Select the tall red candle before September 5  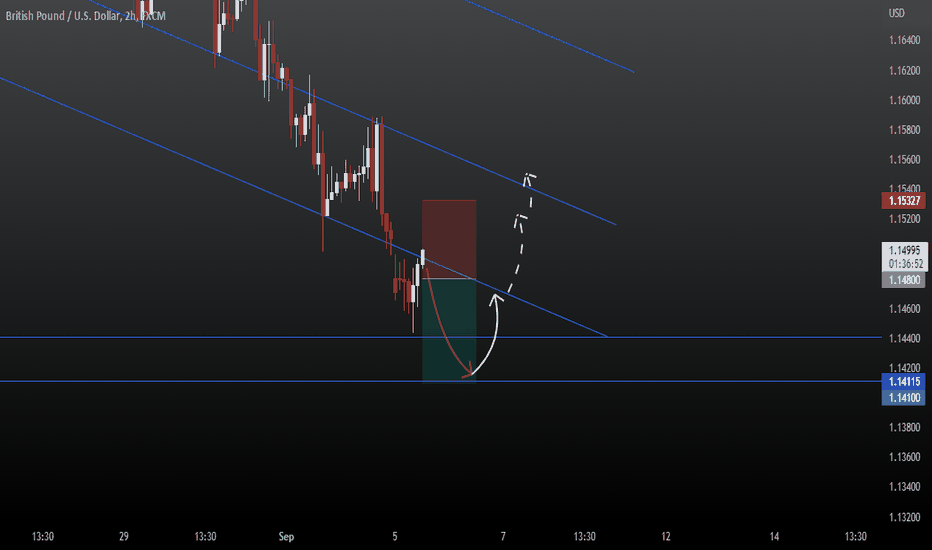(x=382, y=169)
